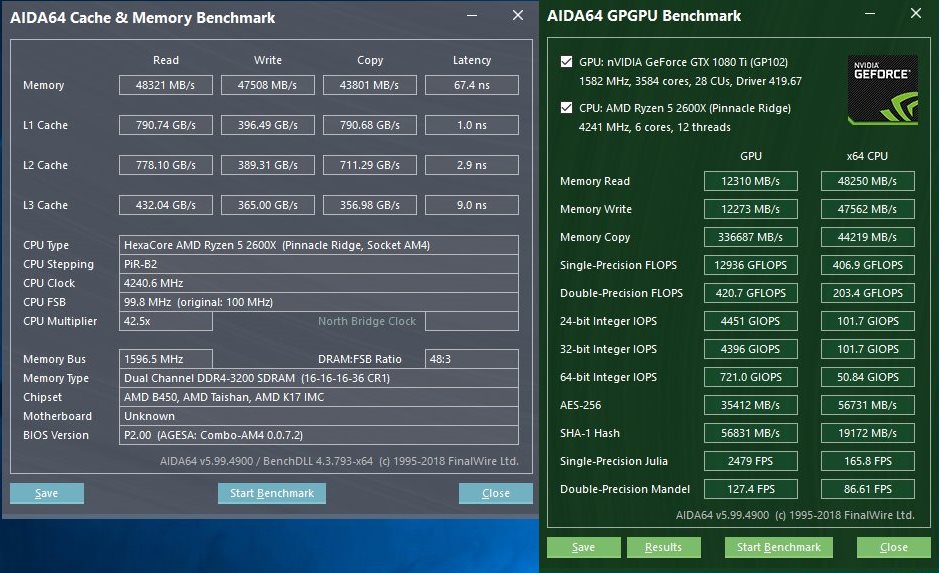Click Save in GPGPU Benchmark window
The width and height of the screenshot is (939, 573).
[583, 547]
